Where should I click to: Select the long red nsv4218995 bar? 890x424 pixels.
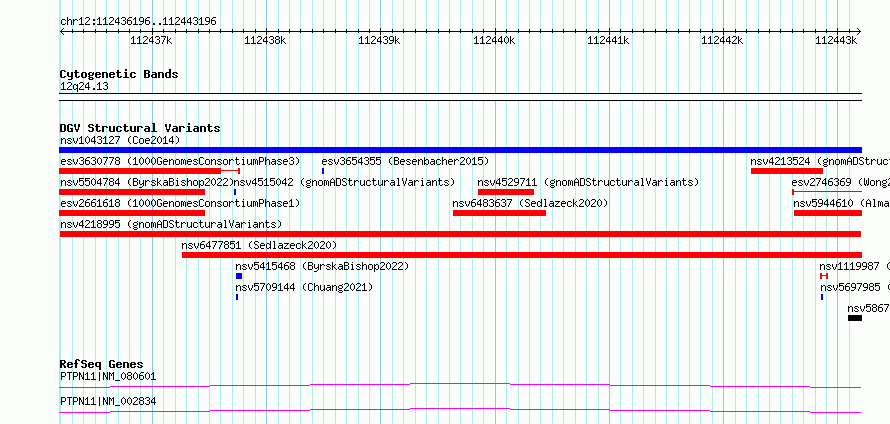click(x=460, y=234)
